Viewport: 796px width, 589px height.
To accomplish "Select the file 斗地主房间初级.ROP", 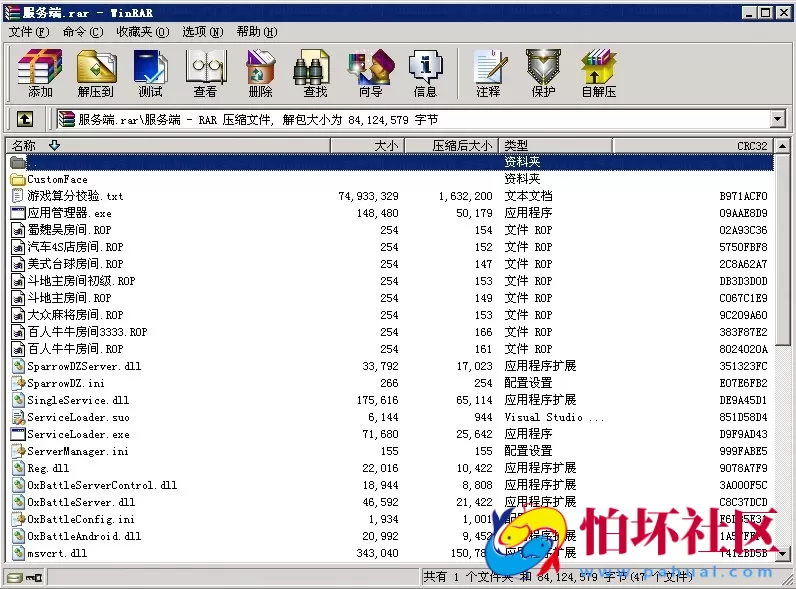I will (81, 281).
